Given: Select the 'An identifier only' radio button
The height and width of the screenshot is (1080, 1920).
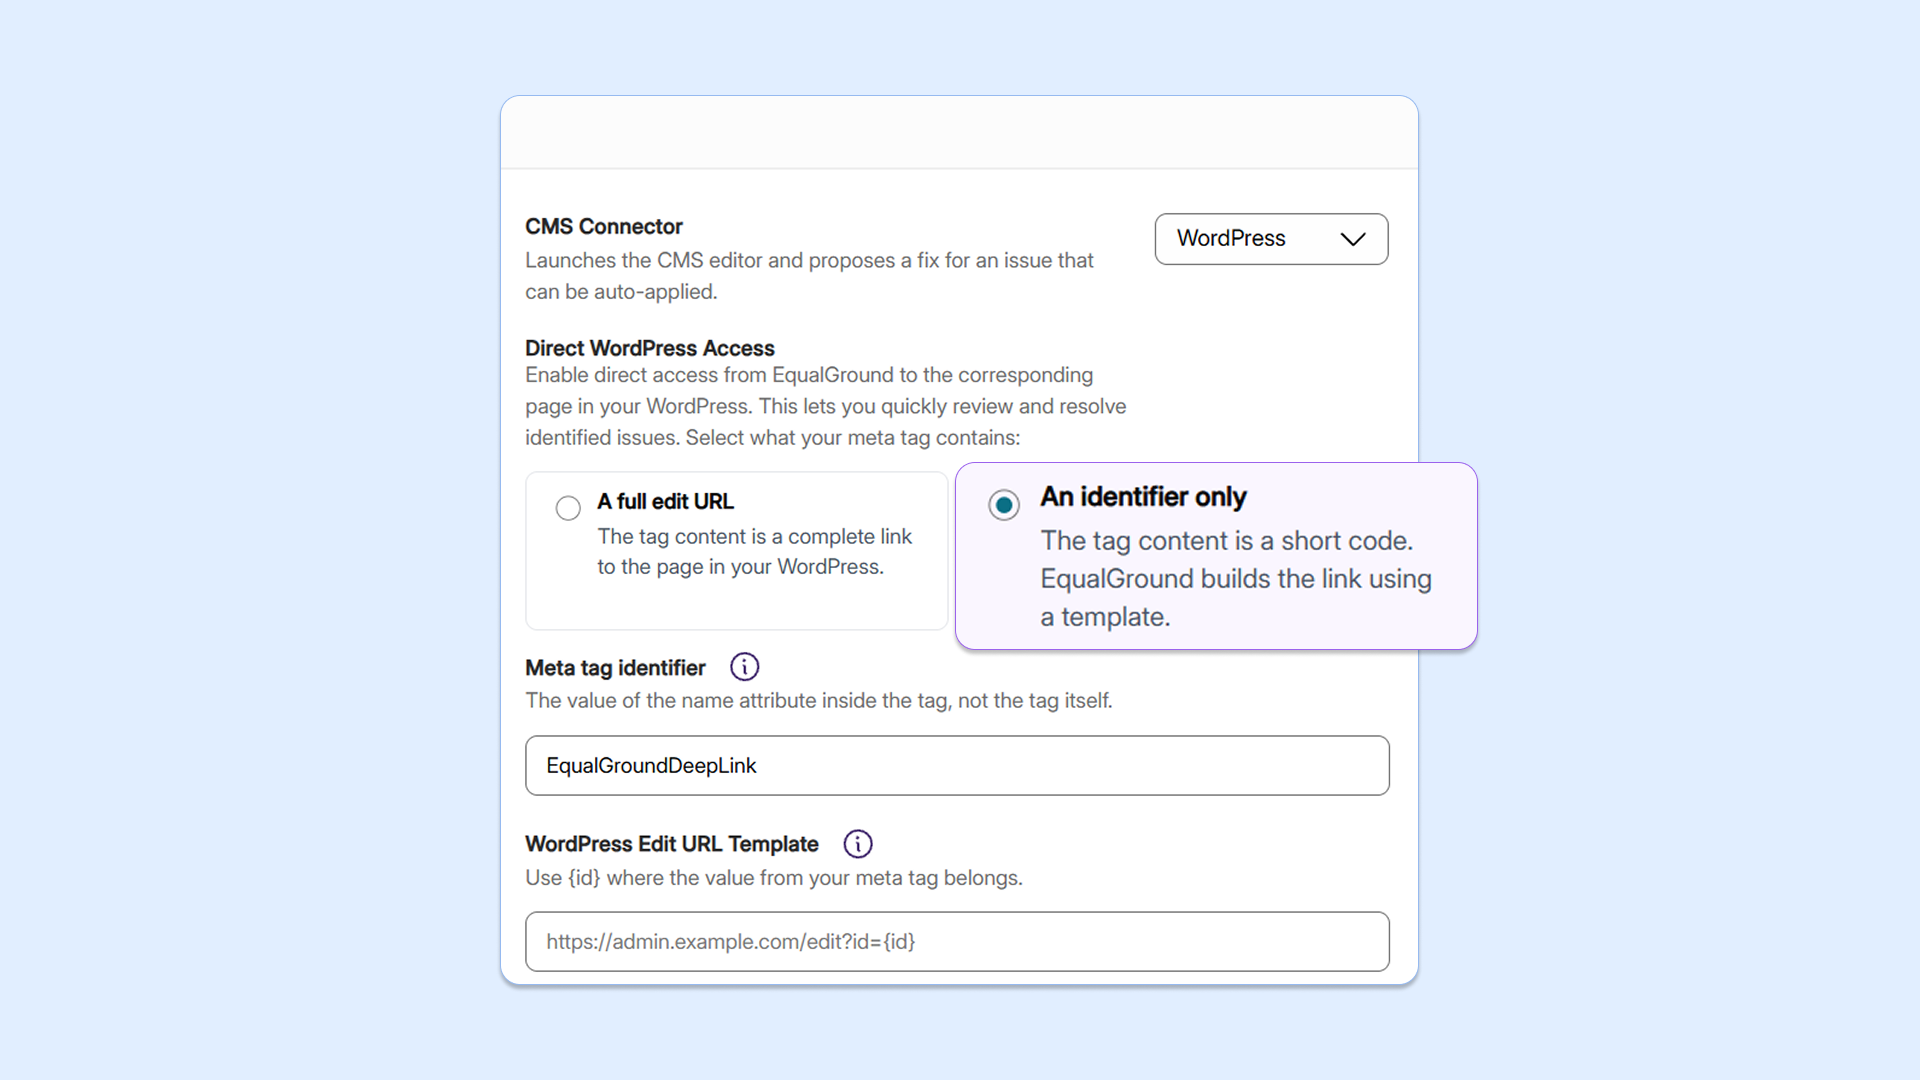Looking at the screenshot, I should click(1004, 505).
